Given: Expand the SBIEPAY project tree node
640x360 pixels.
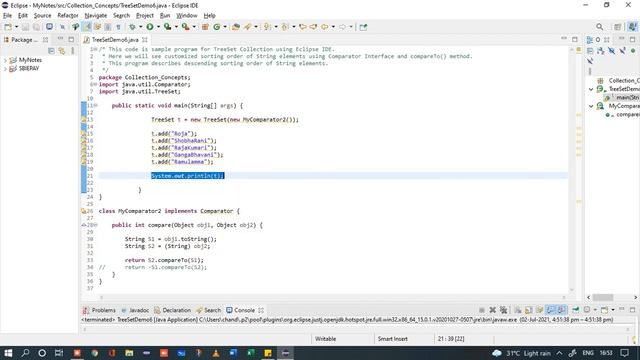Looking at the screenshot, I should 5,69.
